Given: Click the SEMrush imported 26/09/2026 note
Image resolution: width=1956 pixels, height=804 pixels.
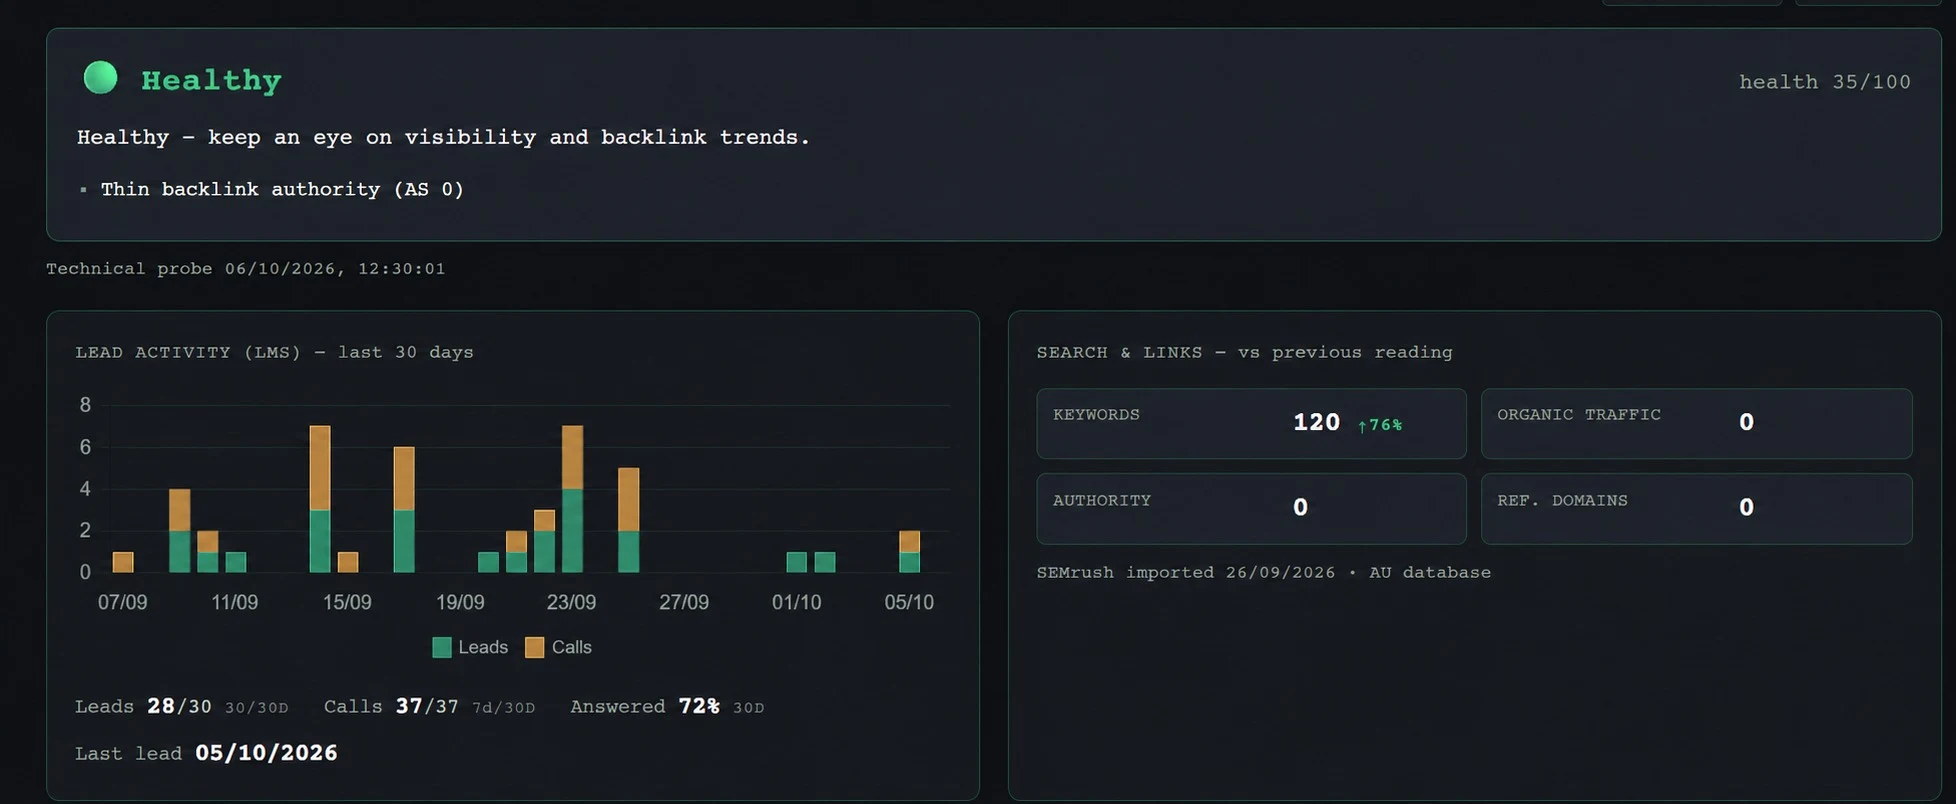Looking at the screenshot, I should click(x=1263, y=572).
